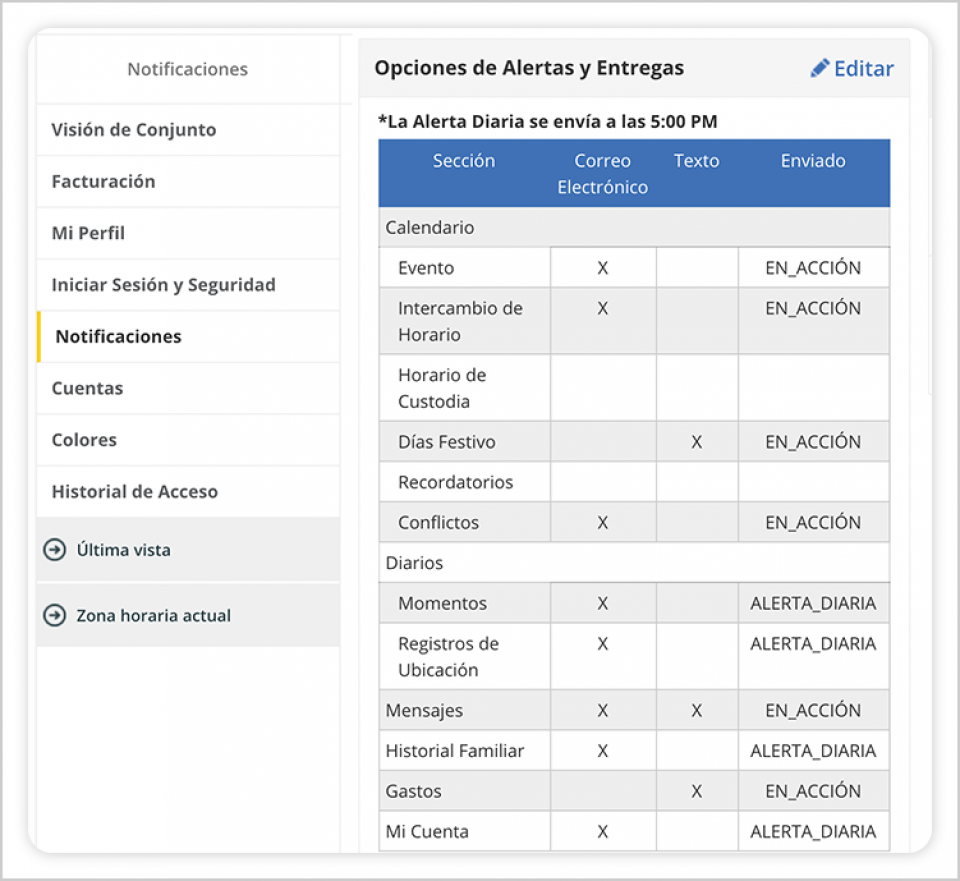Viewport: 960px width, 881px height.
Task: Open Visión de Conjunto in sidebar
Action: tap(133, 130)
